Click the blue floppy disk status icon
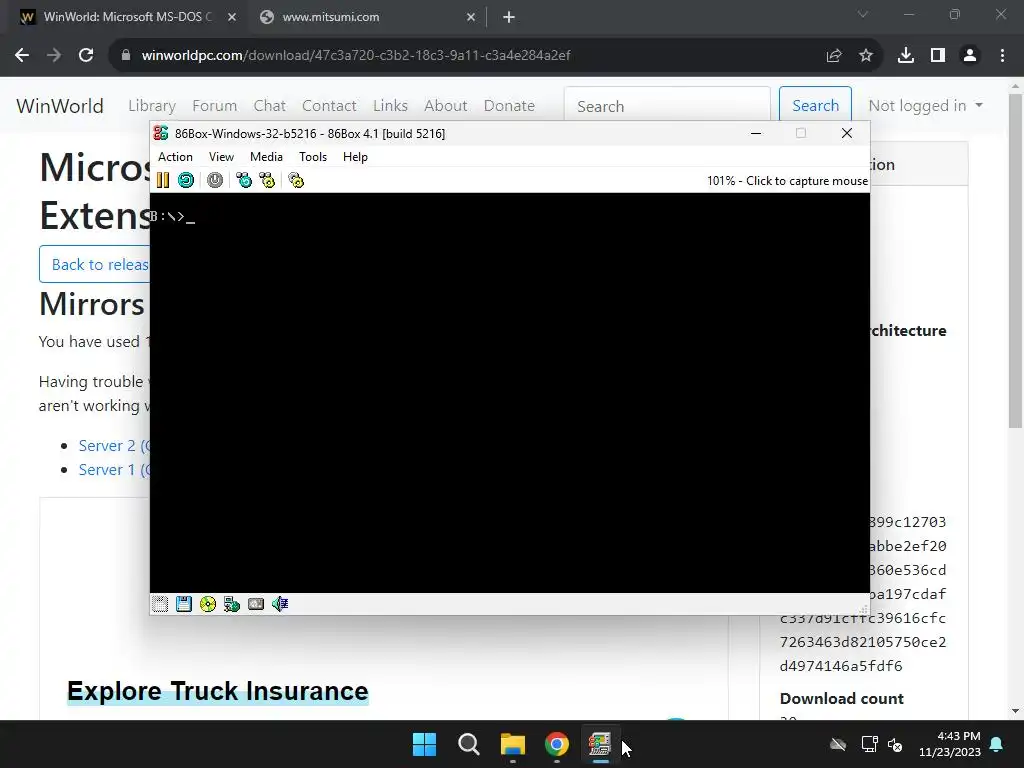 coord(184,604)
